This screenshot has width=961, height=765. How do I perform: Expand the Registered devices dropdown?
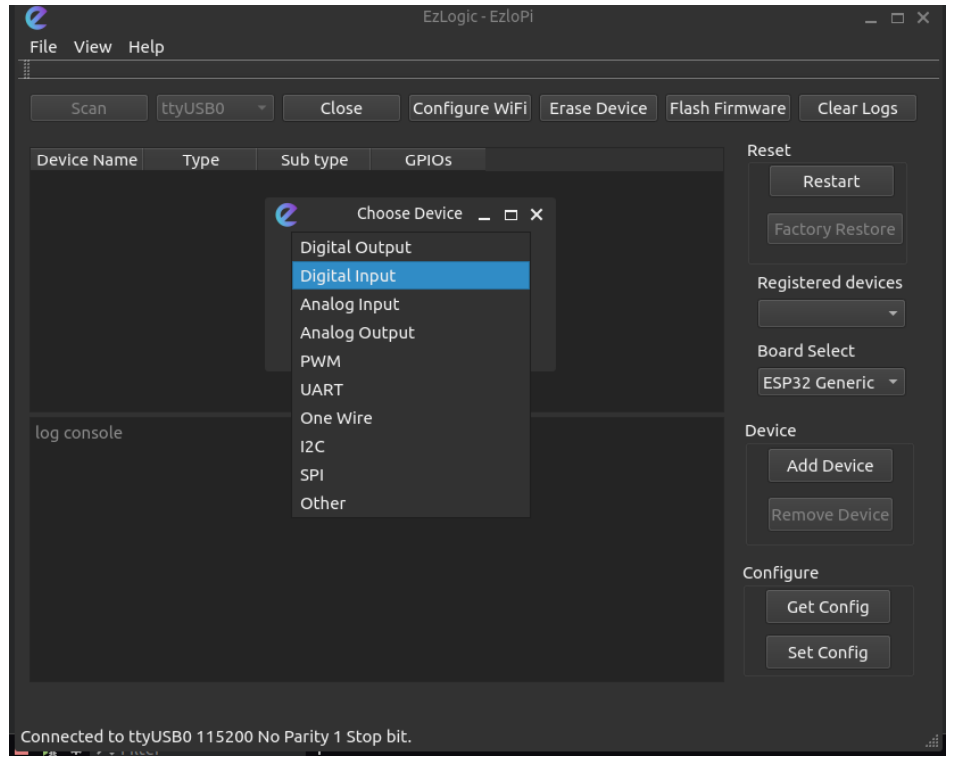point(831,314)
